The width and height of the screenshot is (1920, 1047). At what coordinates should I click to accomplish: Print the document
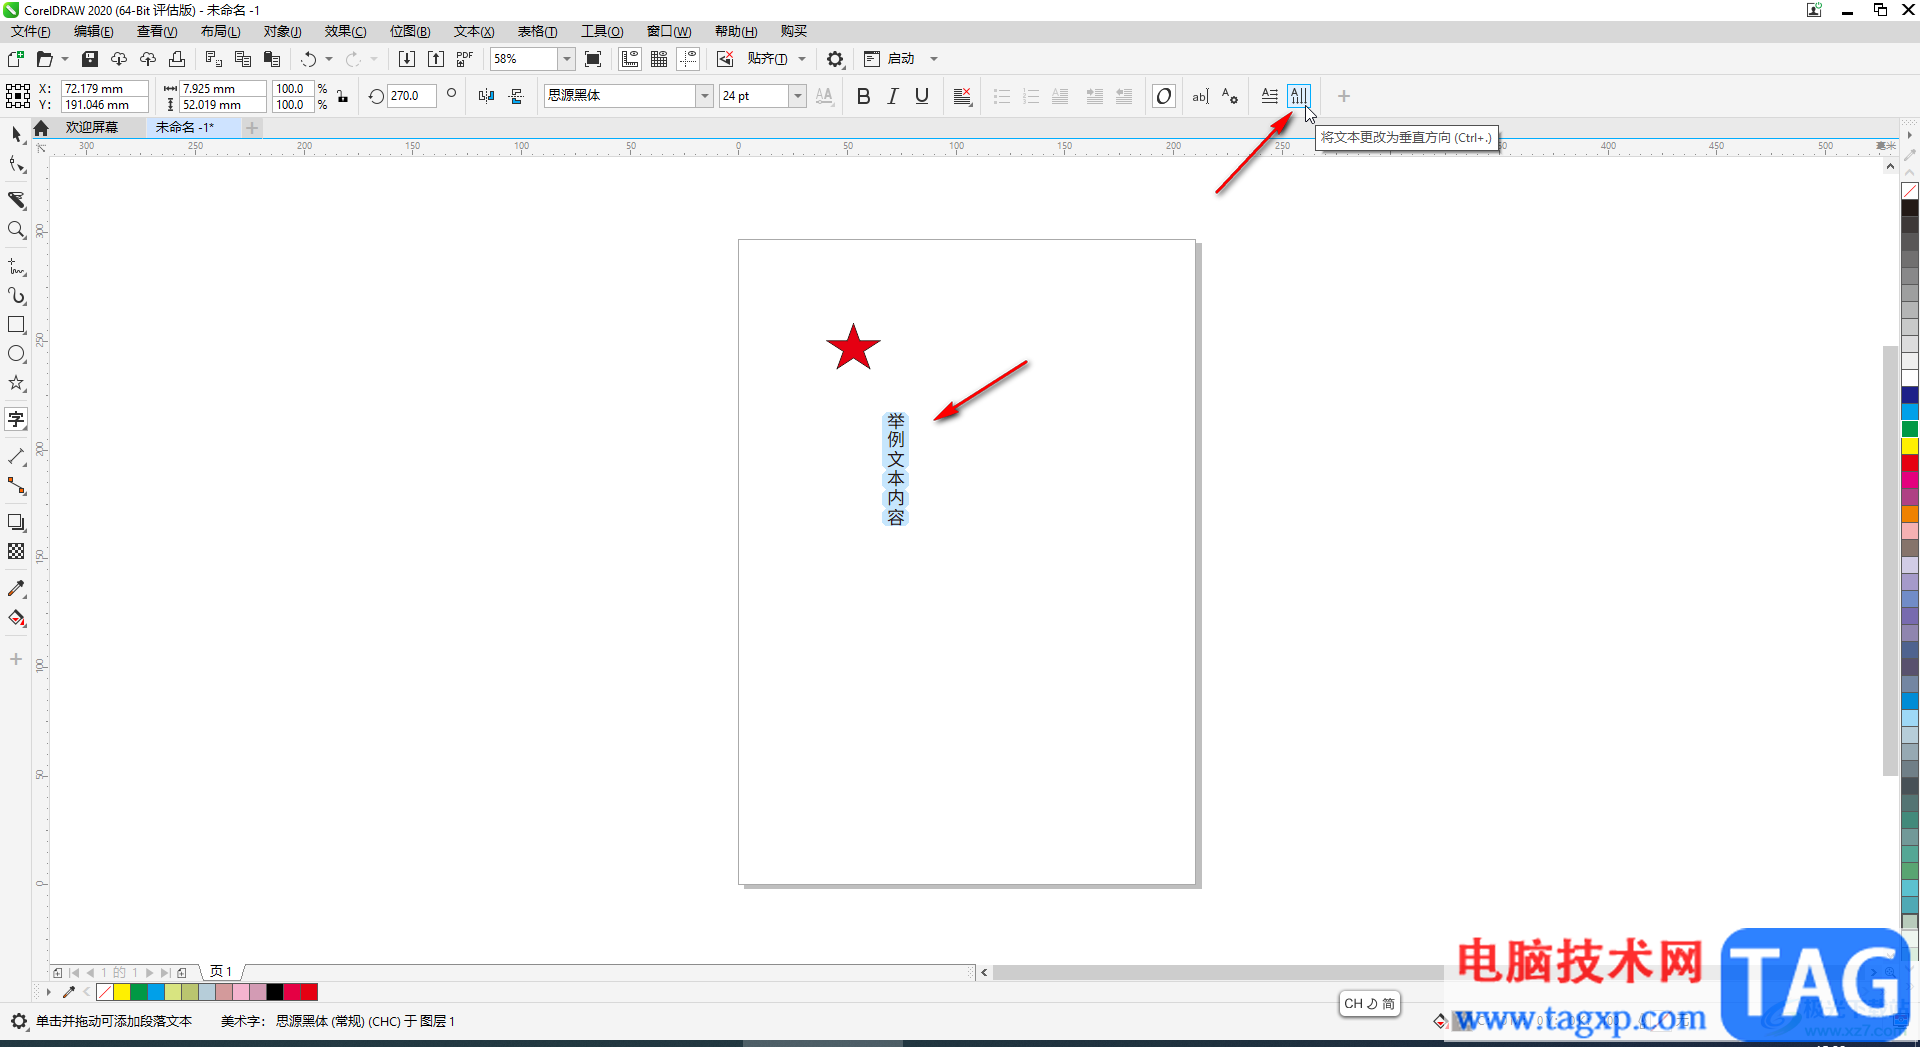(x=177, y=59)
